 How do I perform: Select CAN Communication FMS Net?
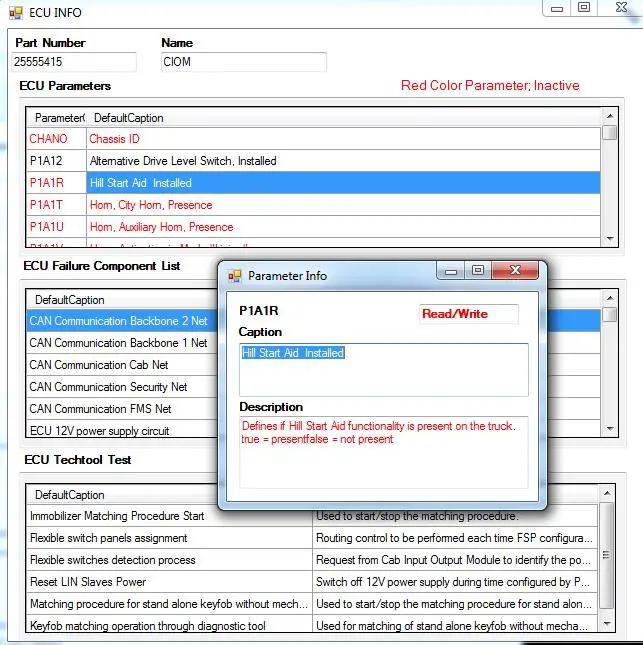tap(122, 408)
